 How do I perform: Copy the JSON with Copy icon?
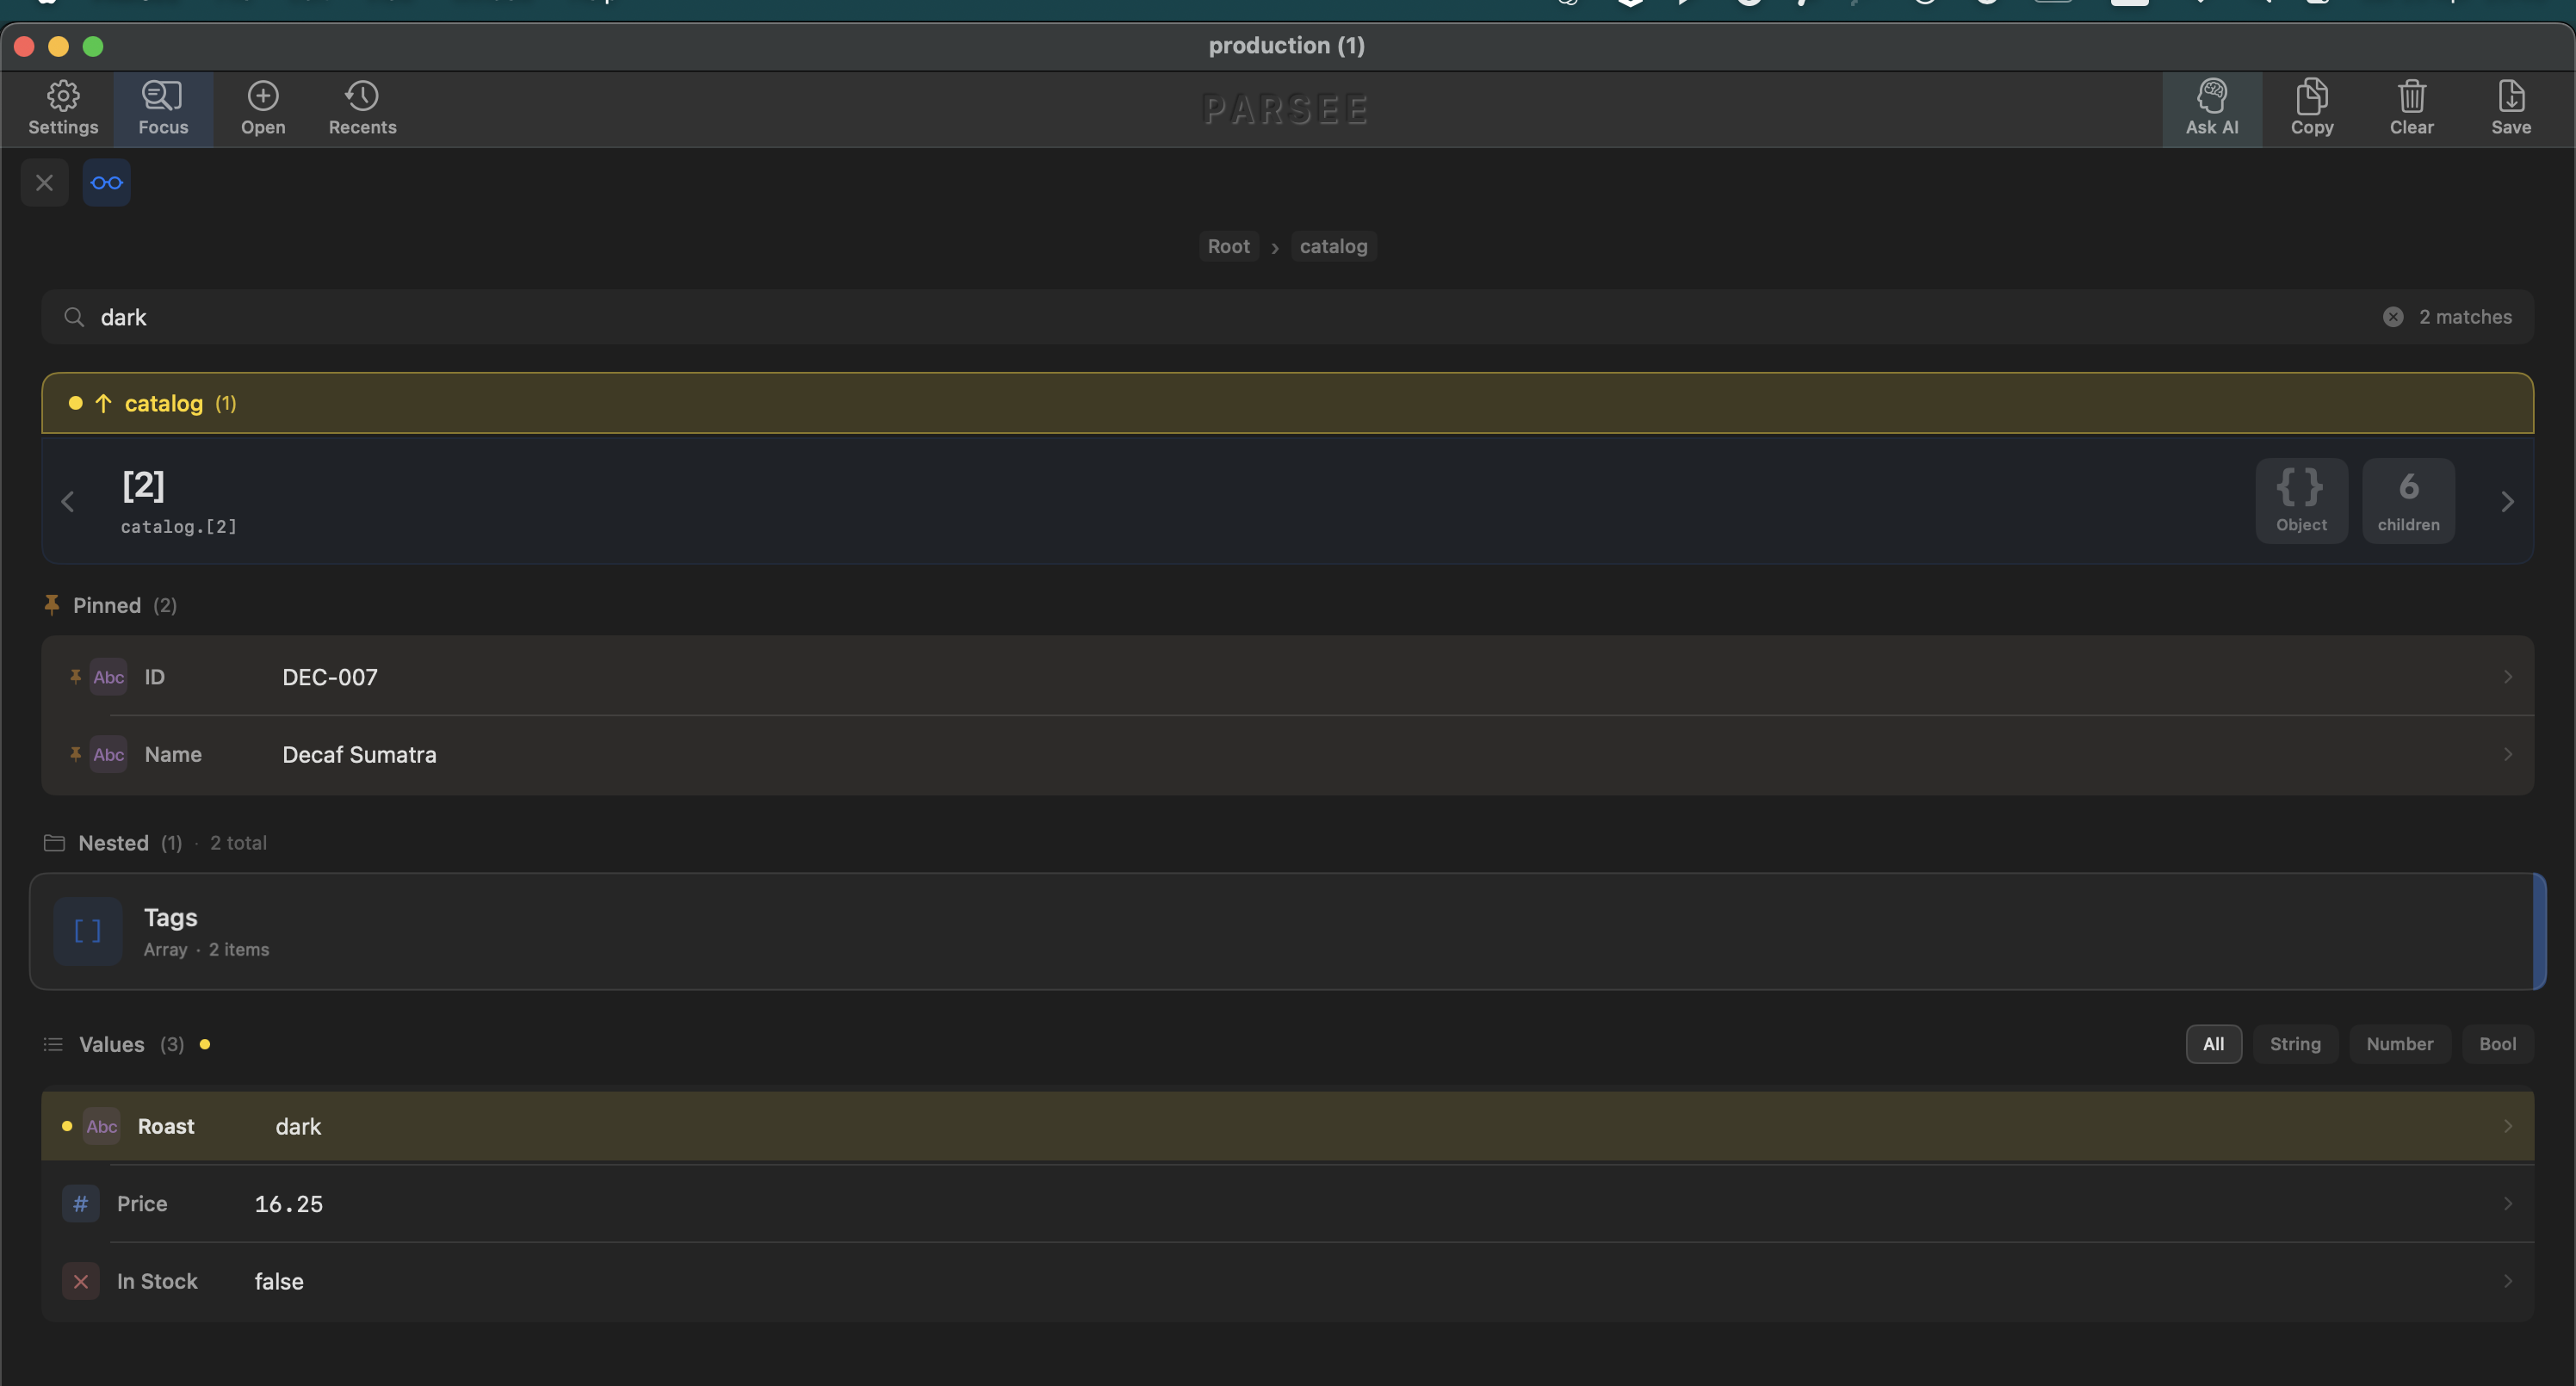tap(2312, 109)
